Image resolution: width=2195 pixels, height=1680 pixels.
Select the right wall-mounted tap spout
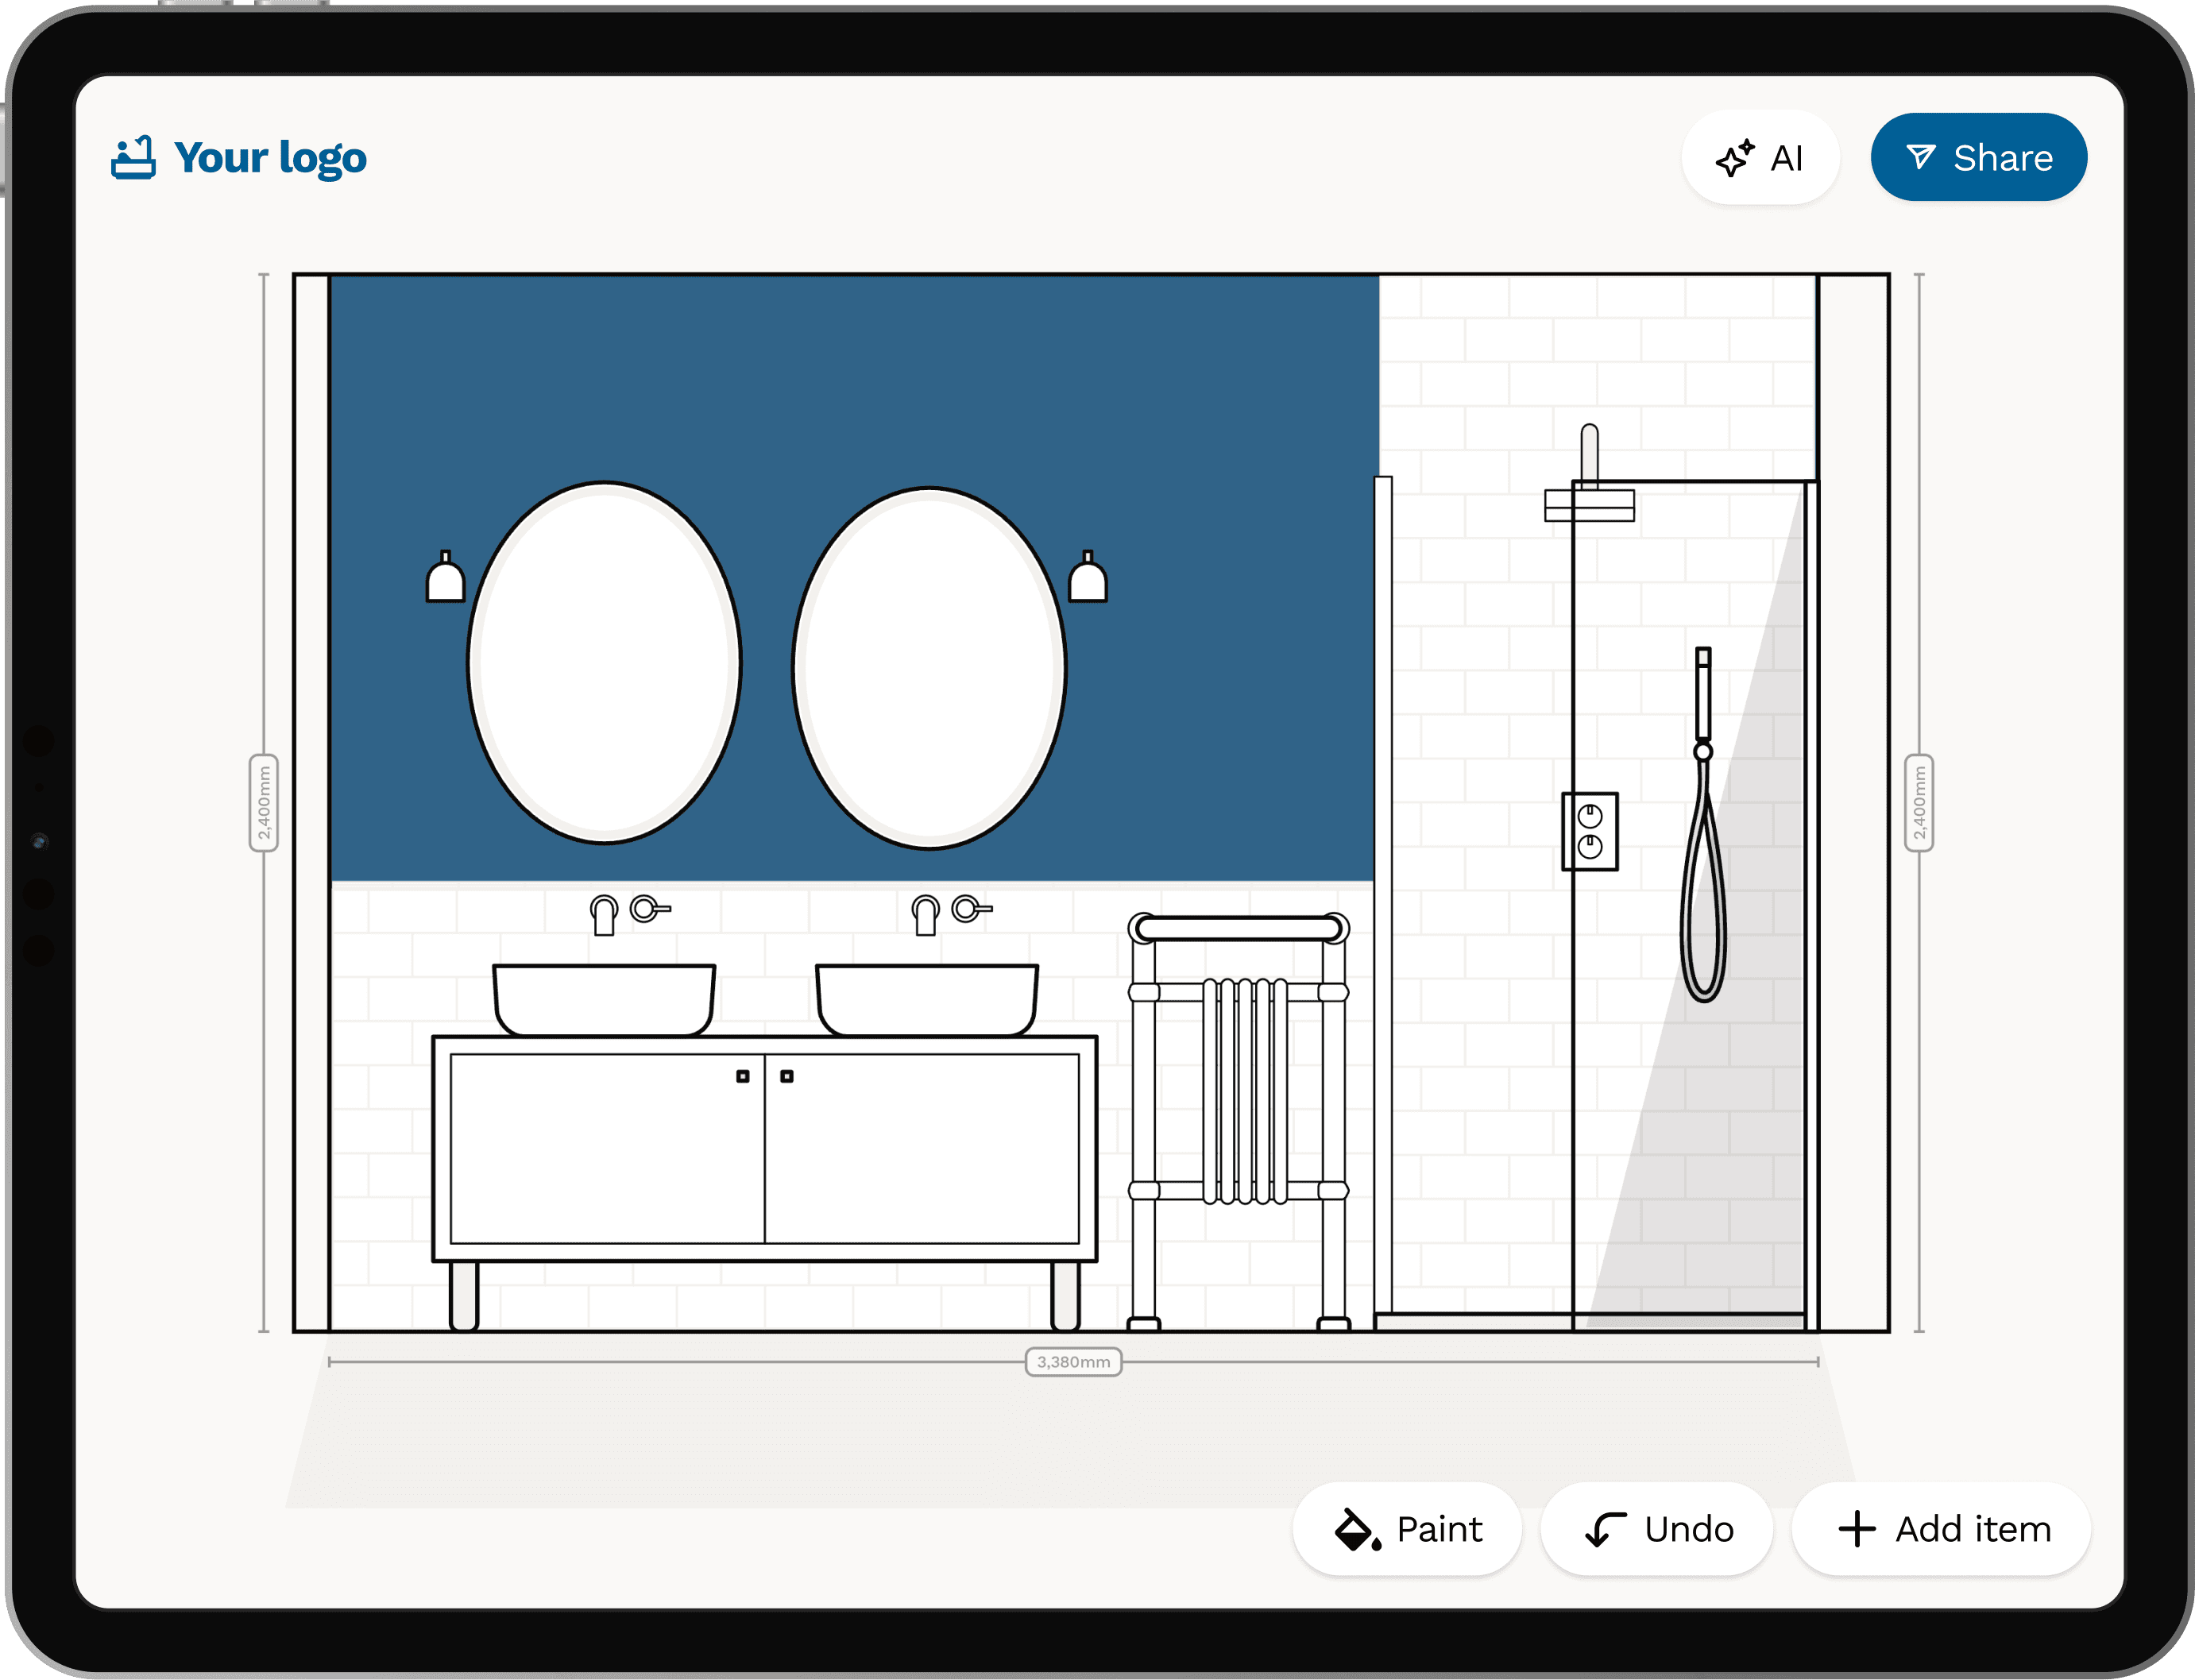click(926, 915)
